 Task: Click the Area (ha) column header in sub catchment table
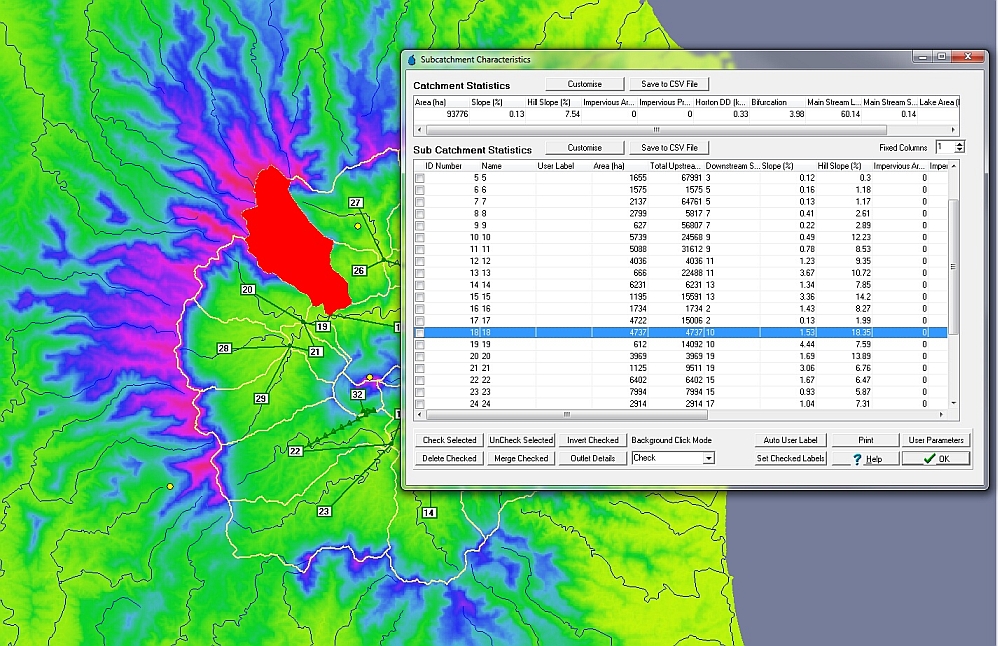608,165
